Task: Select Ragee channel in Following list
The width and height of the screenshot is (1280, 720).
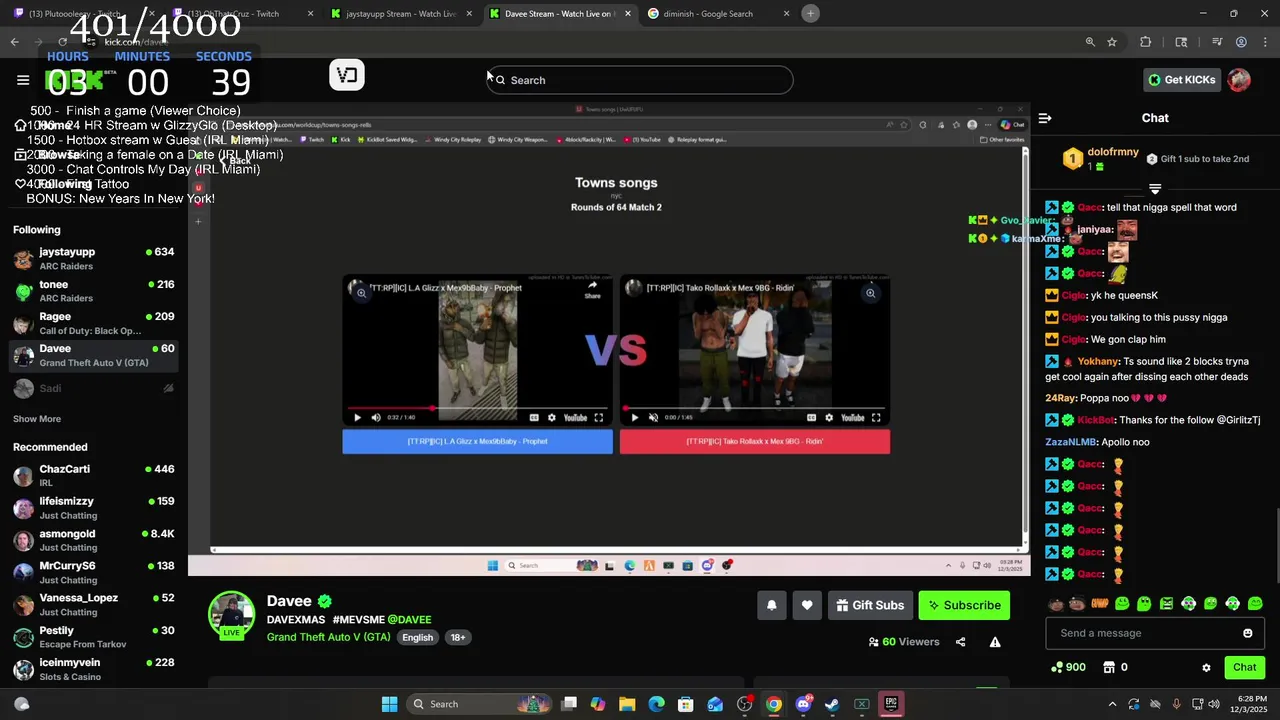Action: (x=93, y=323)
